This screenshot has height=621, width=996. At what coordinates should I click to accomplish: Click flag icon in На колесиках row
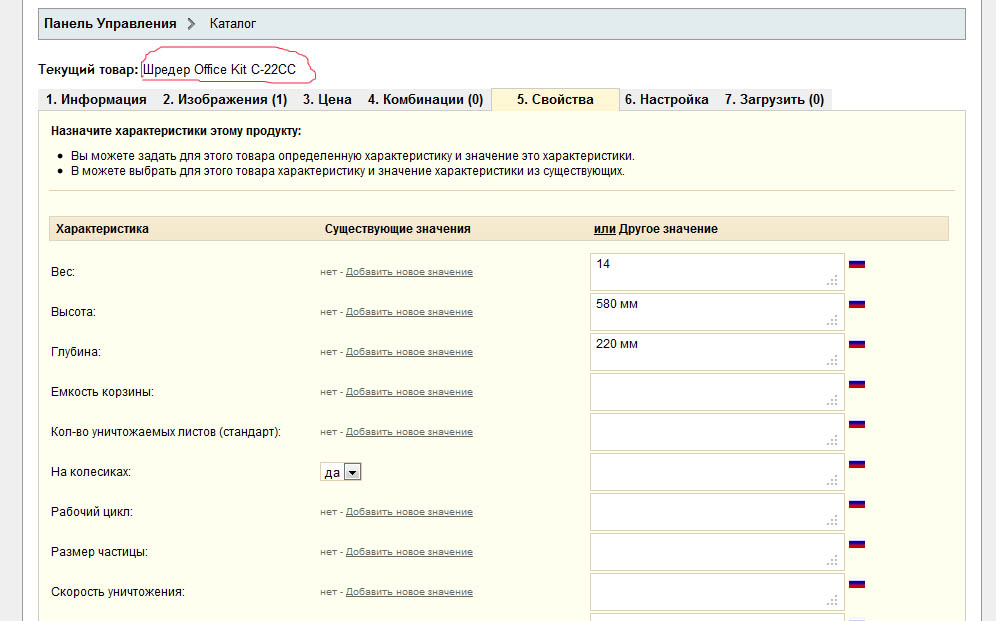click(856, 464)
